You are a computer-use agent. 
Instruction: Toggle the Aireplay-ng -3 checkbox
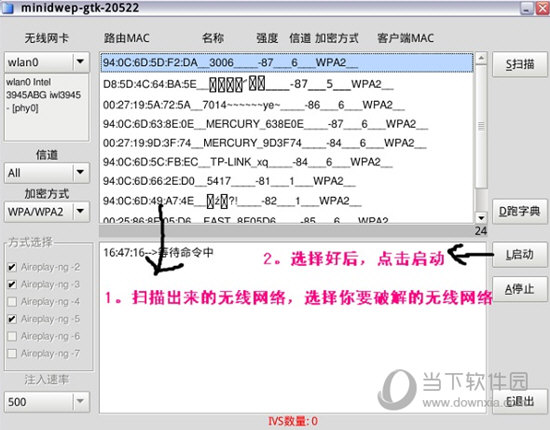(x=12, y=284)
